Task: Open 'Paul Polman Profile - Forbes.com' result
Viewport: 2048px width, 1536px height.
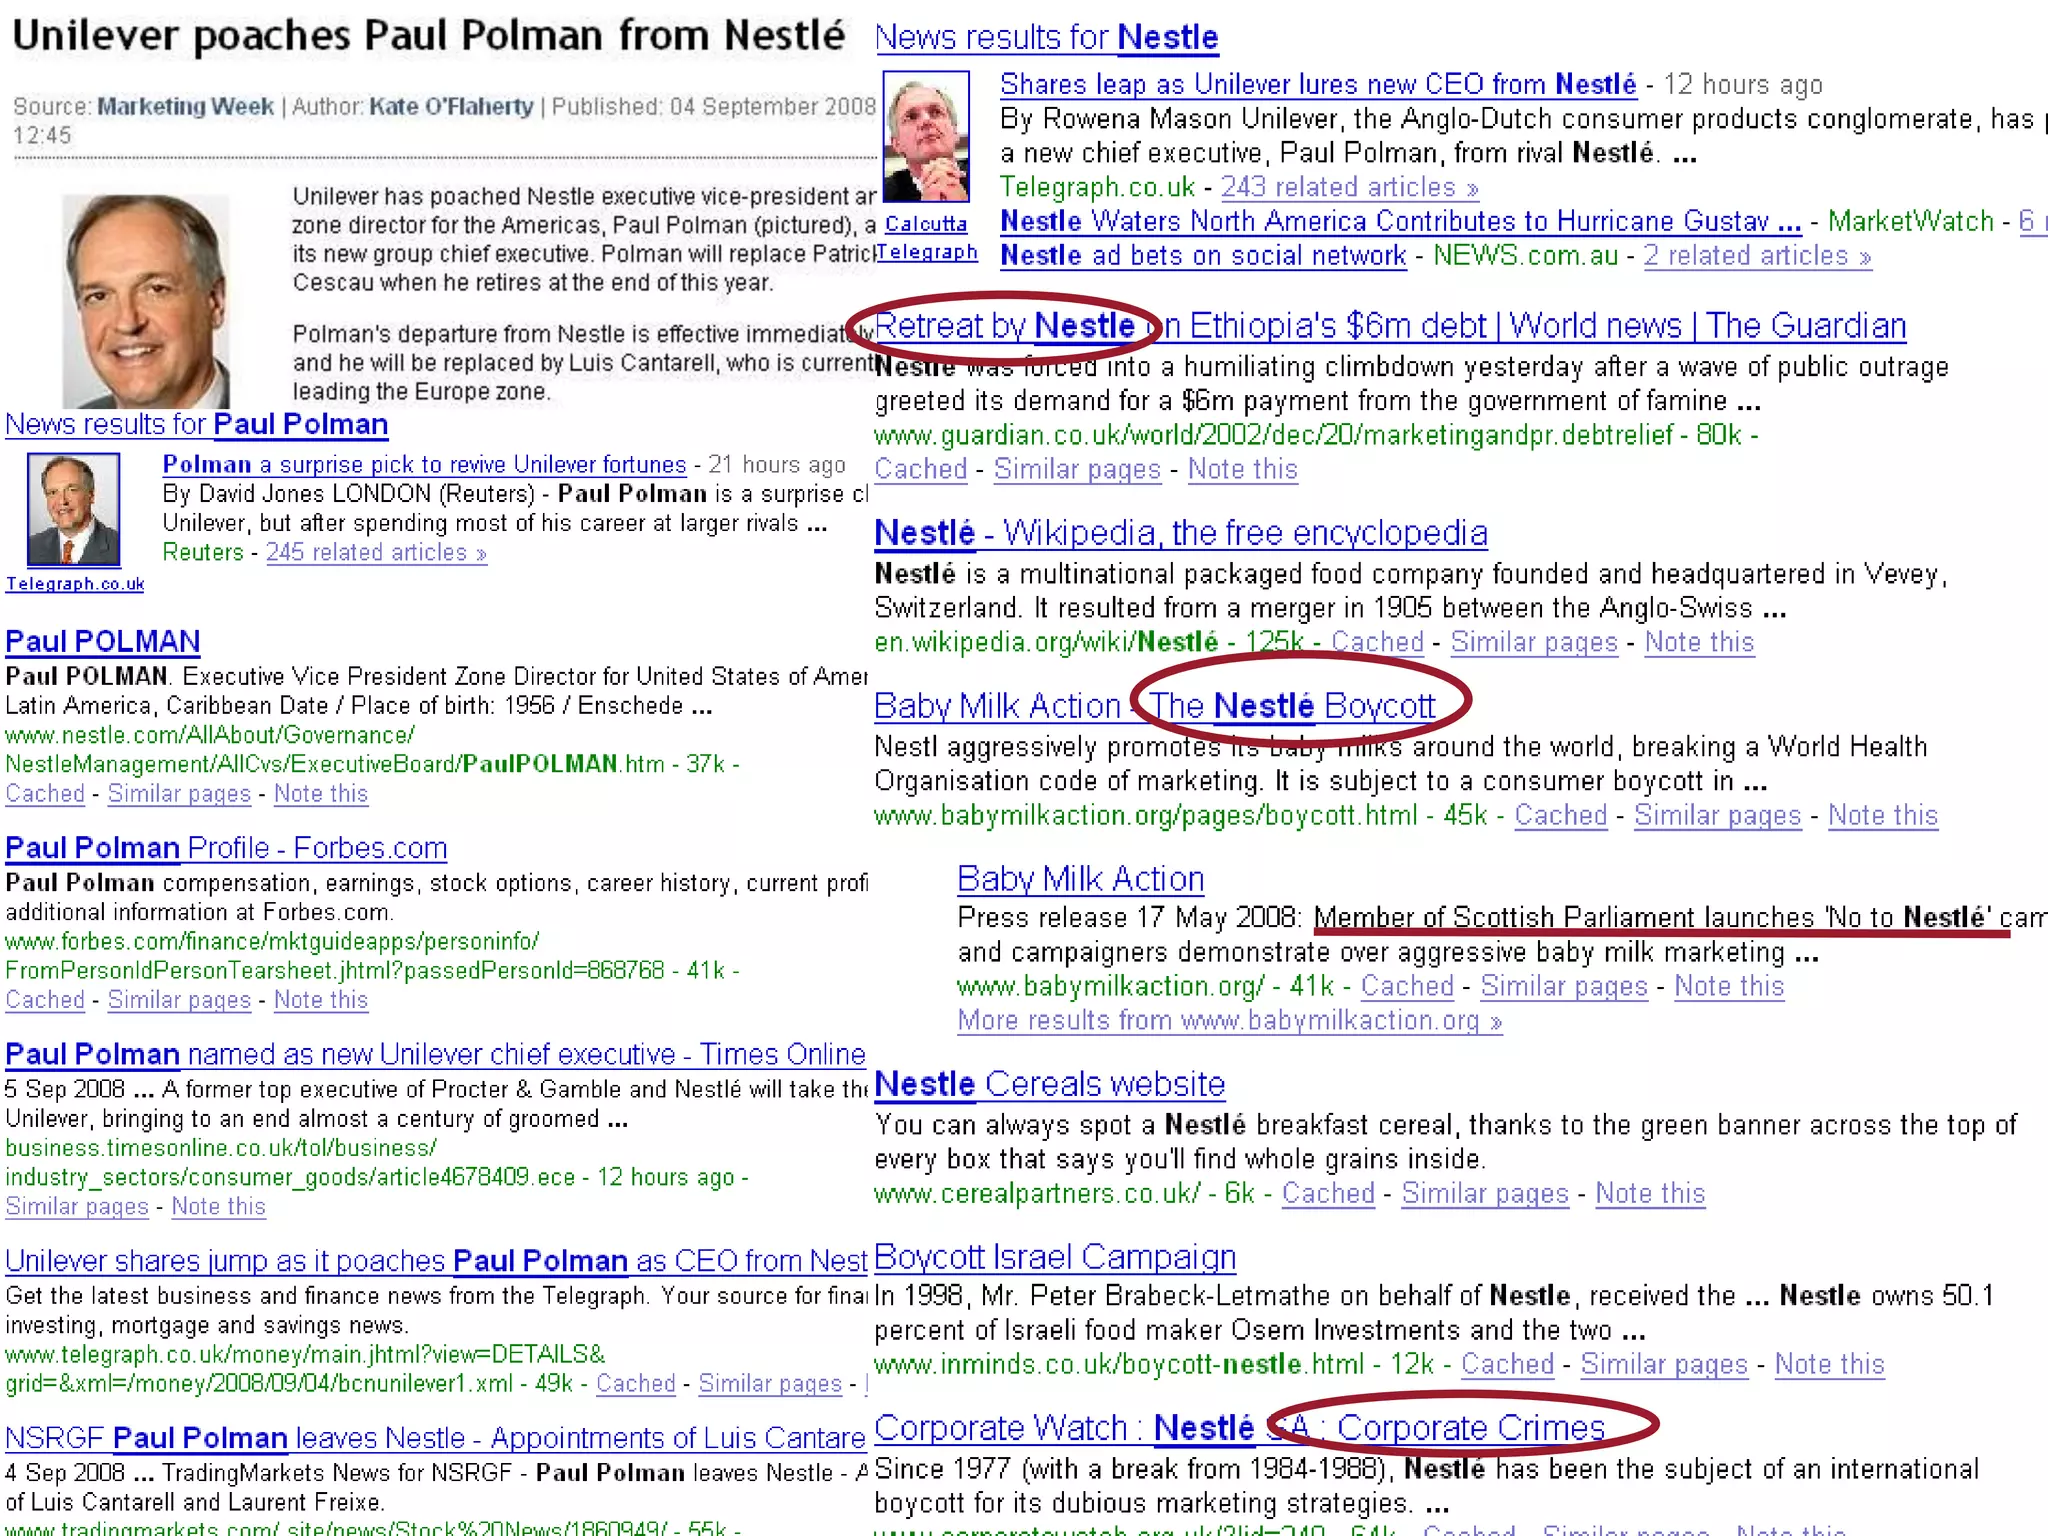Action: (226, 848)
